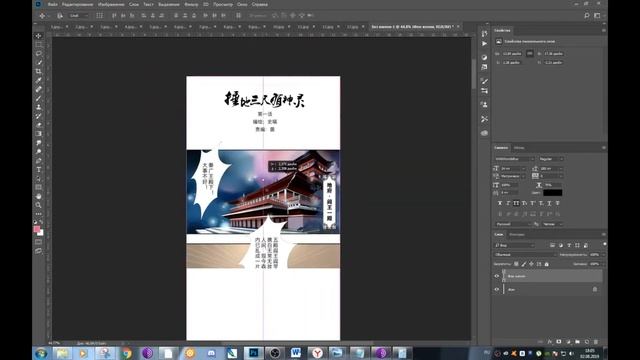Select the Brush tool

point(39,98)
